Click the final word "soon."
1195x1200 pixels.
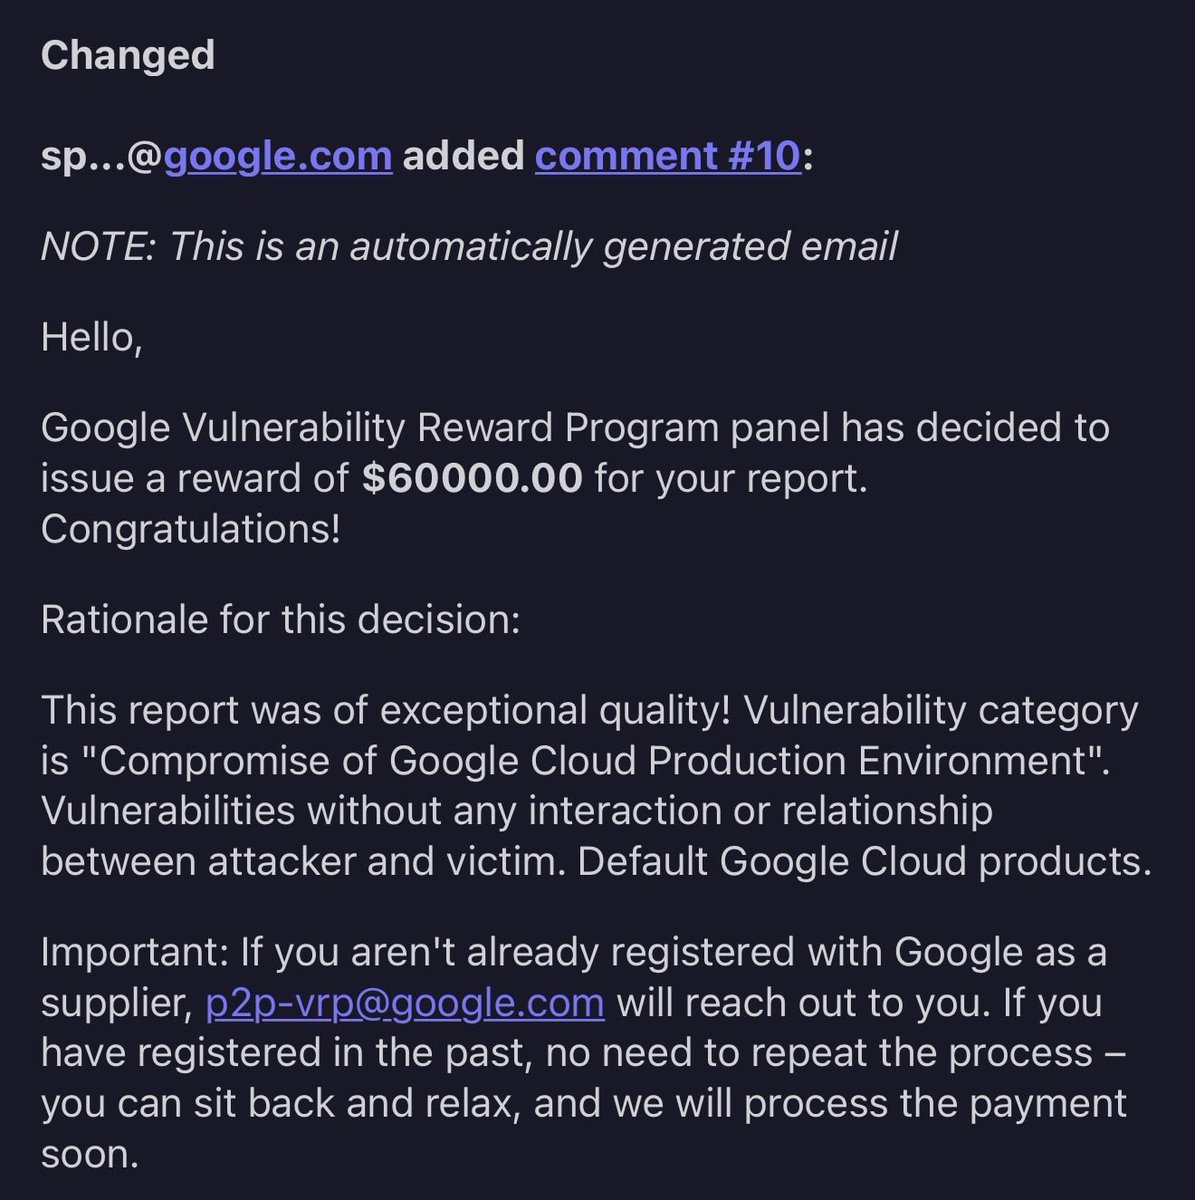pyautogui.click(x=90, y=1155)
